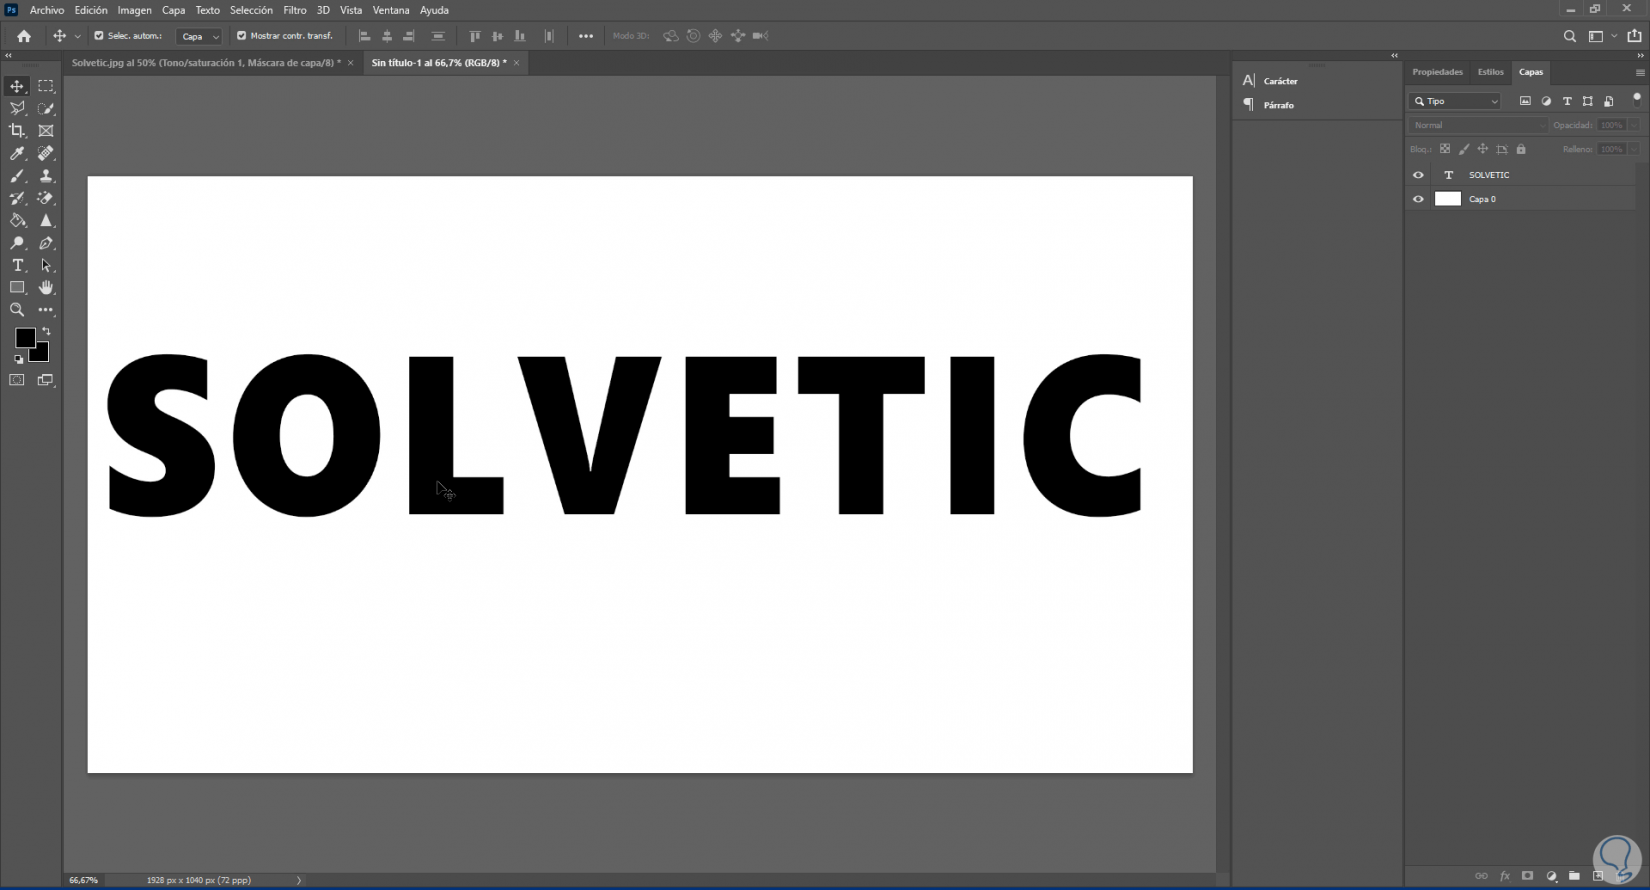The height and width of the screenshot is (890, 1650).
Task: Switch to the Solvetic.jpg document tab
Action: click(x=206, y=63)
